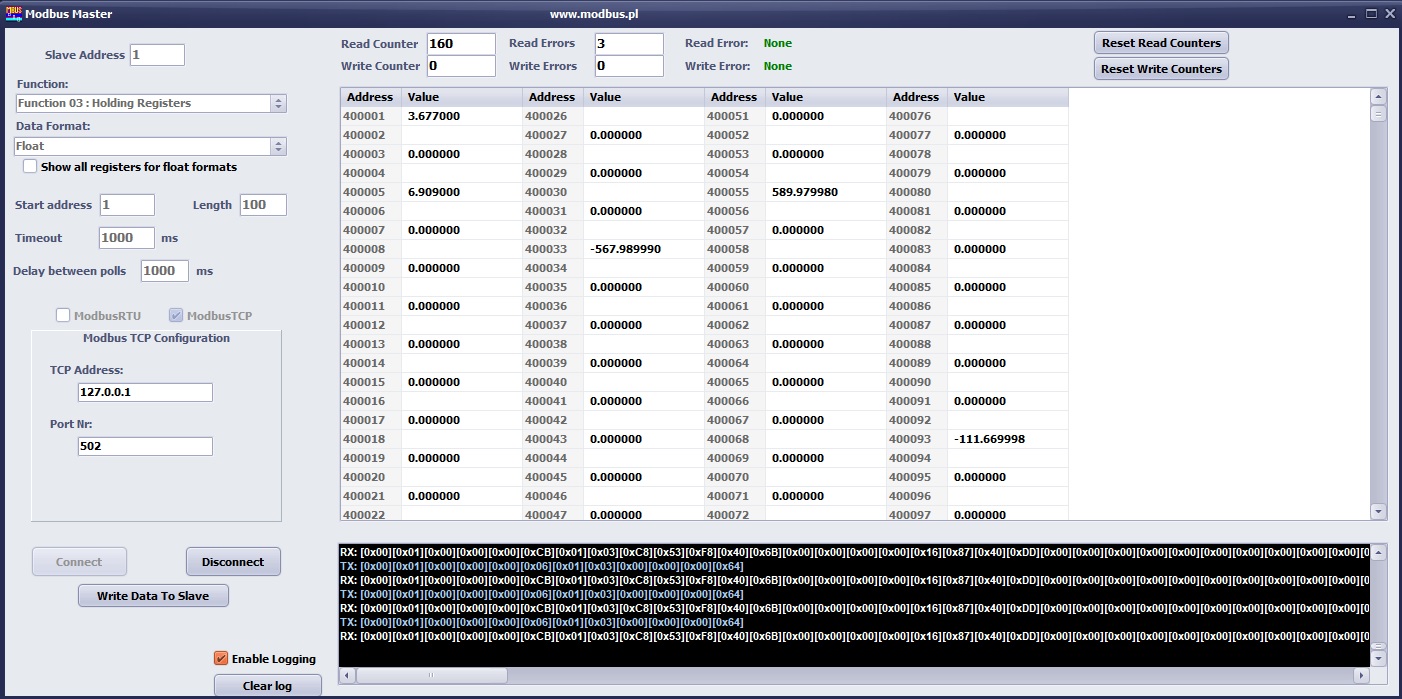Click the Write Error None status
Viewport: 1402px width, 699px height.
[777, 66]
